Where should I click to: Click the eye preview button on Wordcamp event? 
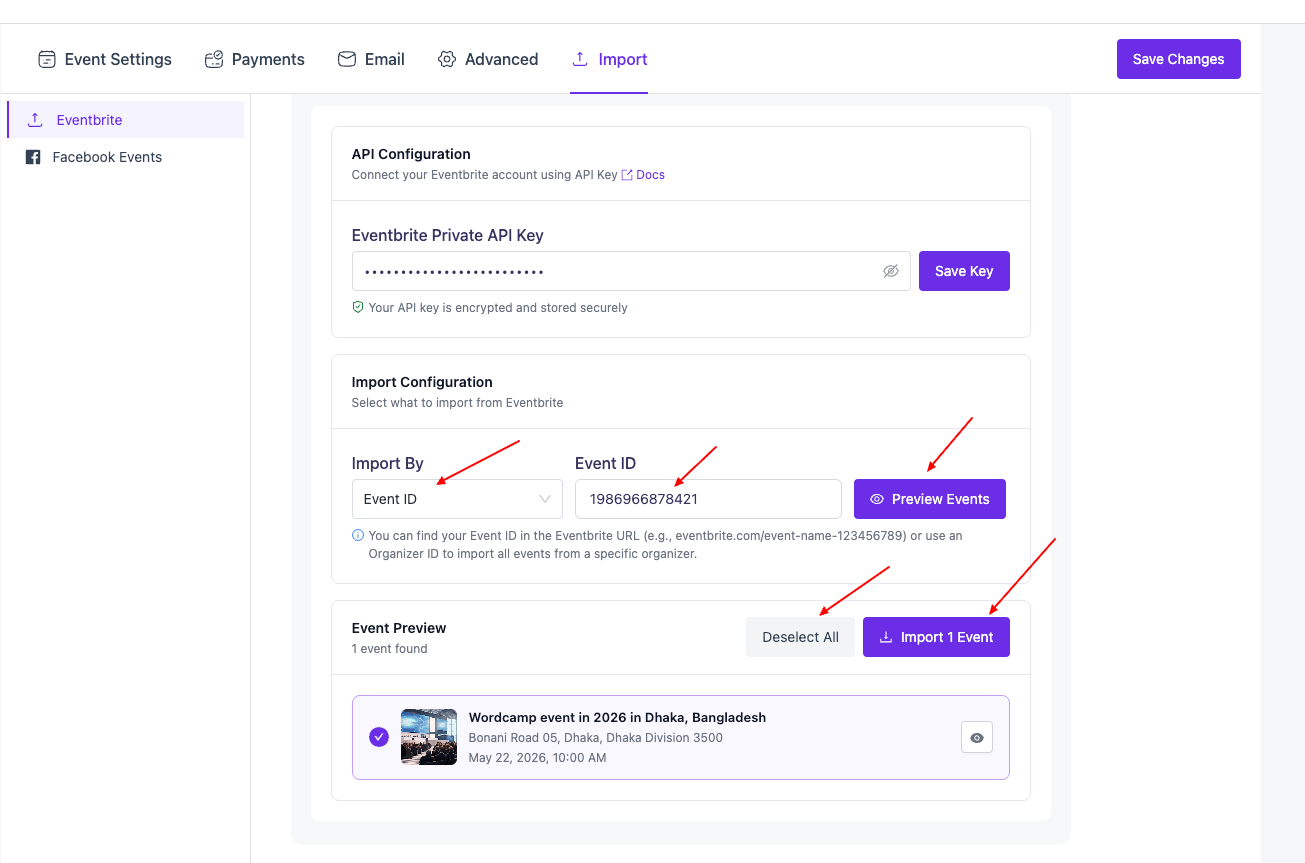(x=977, y=738)
